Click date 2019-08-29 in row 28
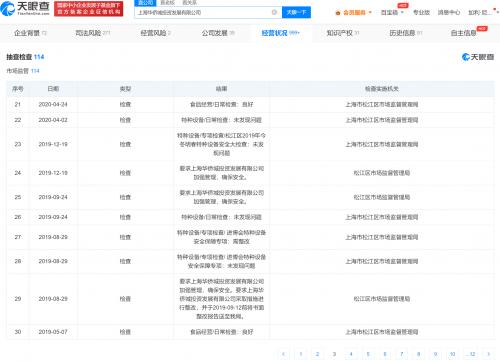The height and width of the screenshot is (362, 500). tap(53, 261)
